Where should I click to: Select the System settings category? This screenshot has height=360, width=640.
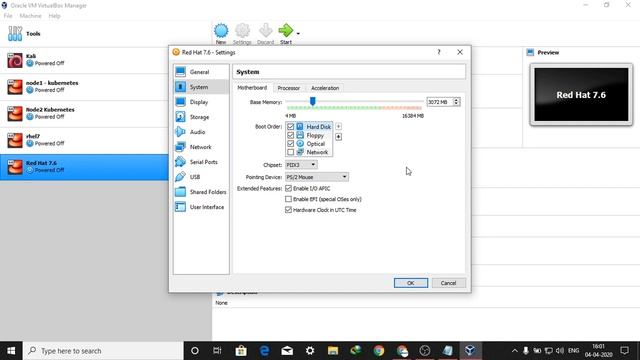point(201,87)
